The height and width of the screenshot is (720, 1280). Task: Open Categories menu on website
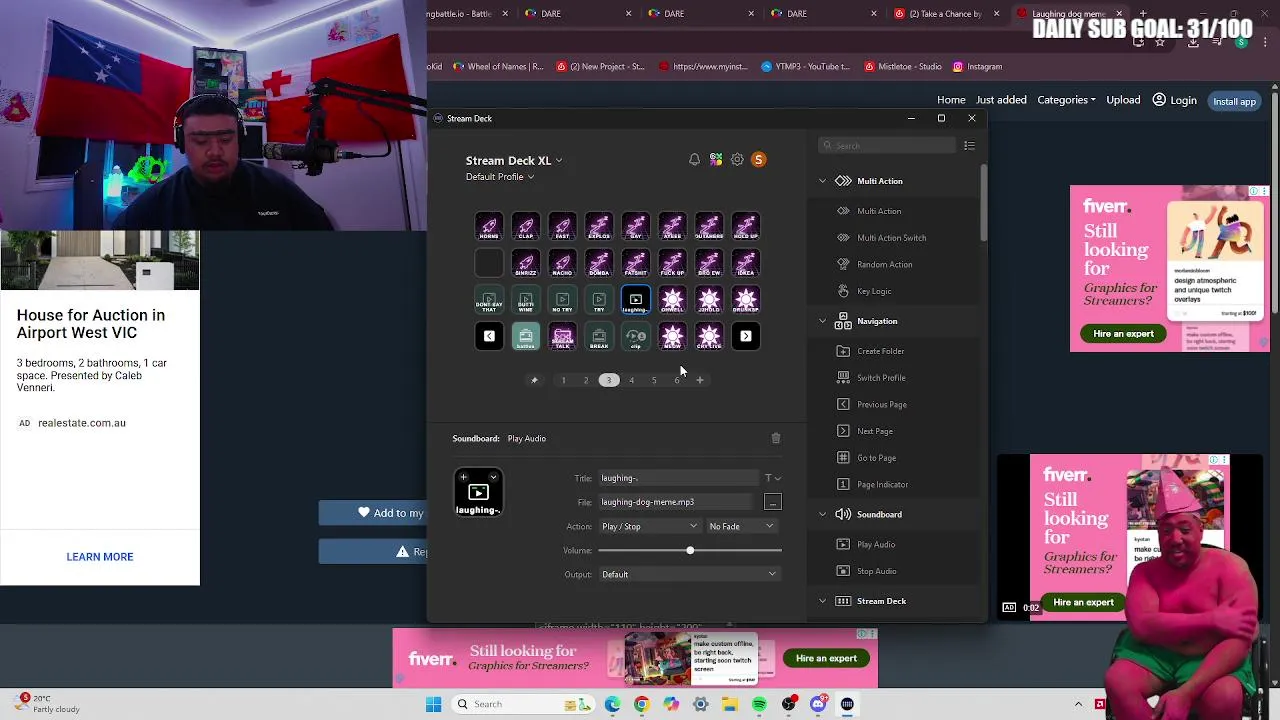pyautogui.click(x=1066, y=100)
